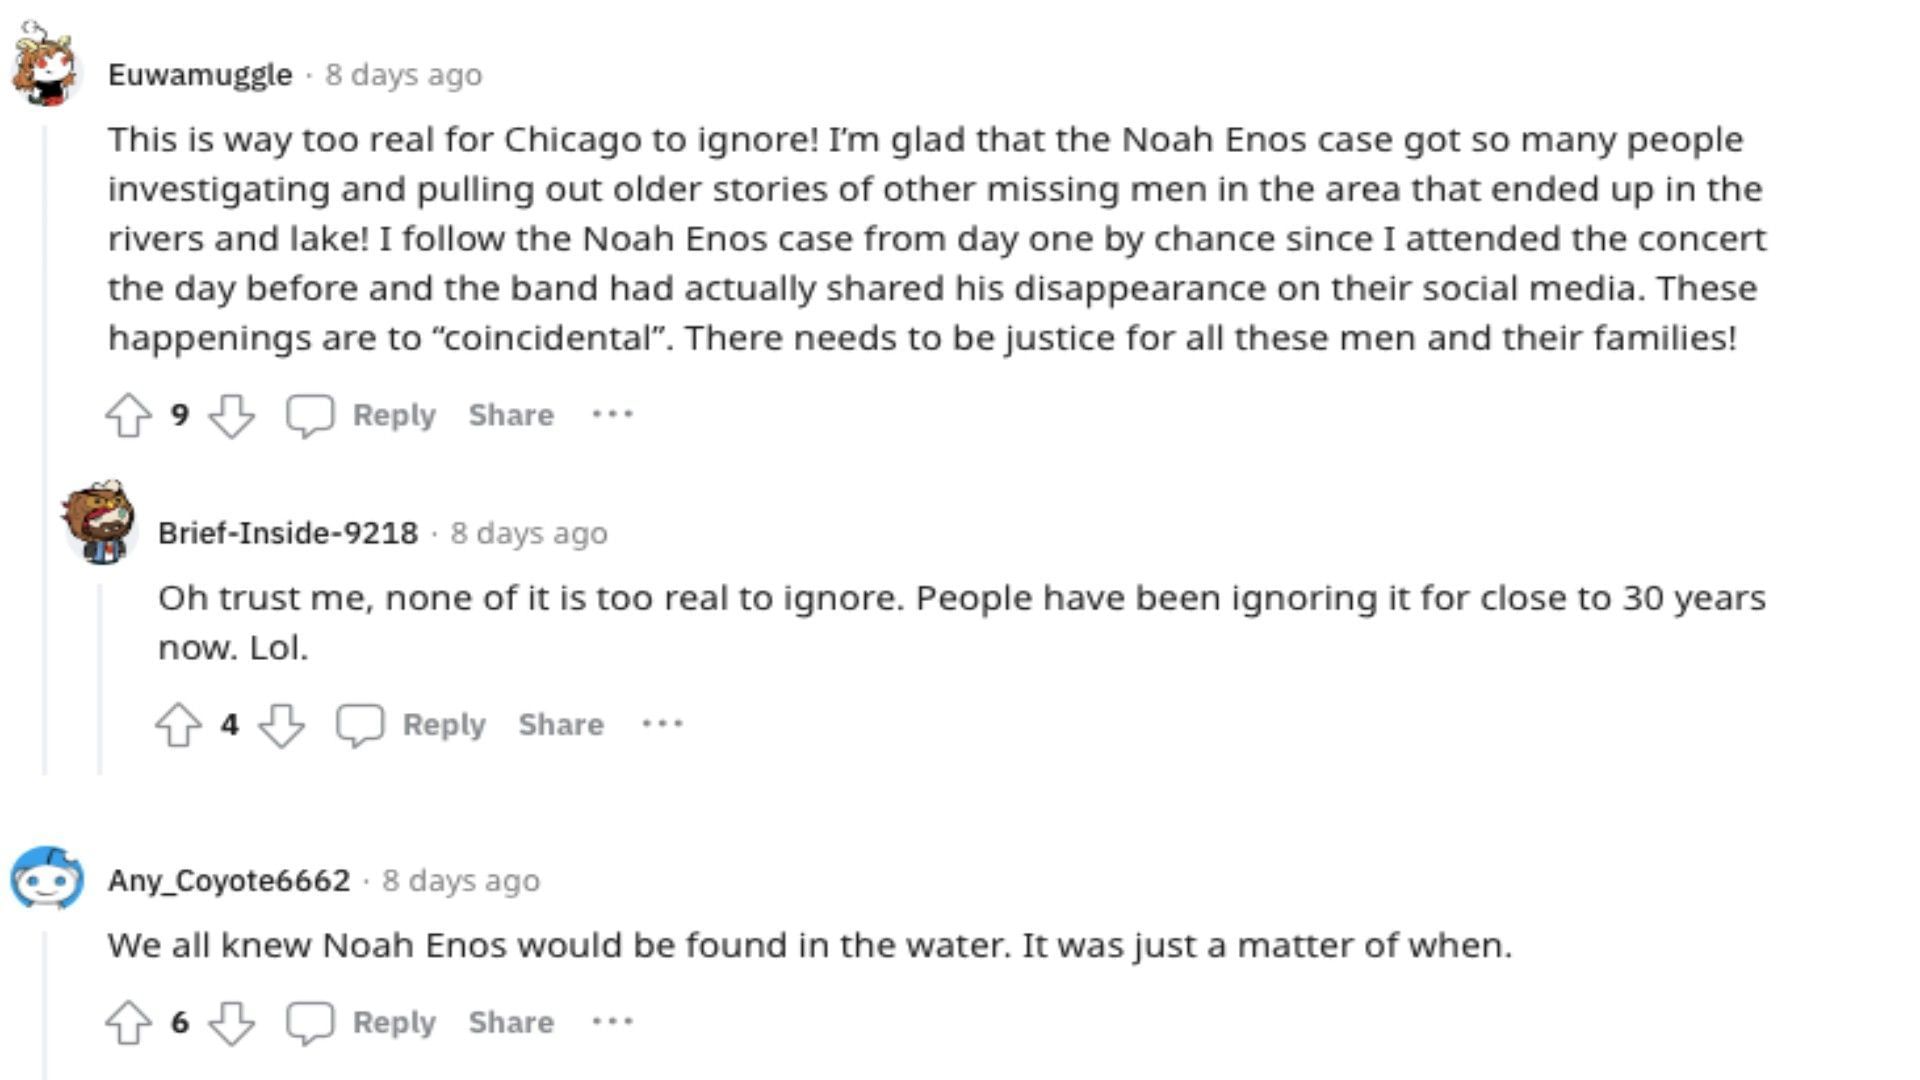Visit Euwamuggle's user profile link
The height and width of the screenshot is (1080, 1920).
(x=200, y=75)
